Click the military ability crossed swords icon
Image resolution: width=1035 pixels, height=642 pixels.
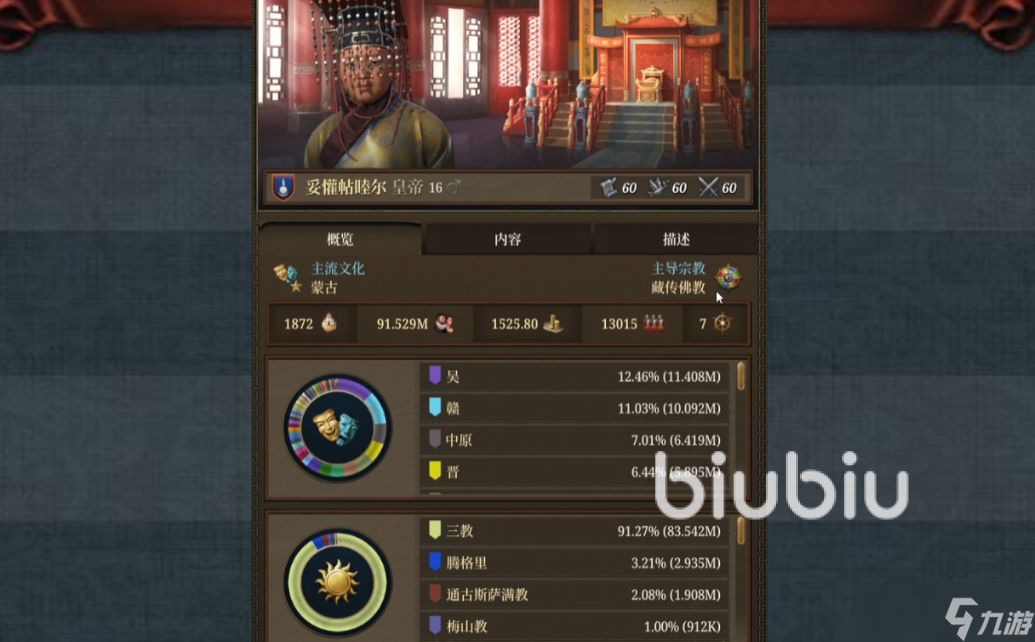pos(708,188)
